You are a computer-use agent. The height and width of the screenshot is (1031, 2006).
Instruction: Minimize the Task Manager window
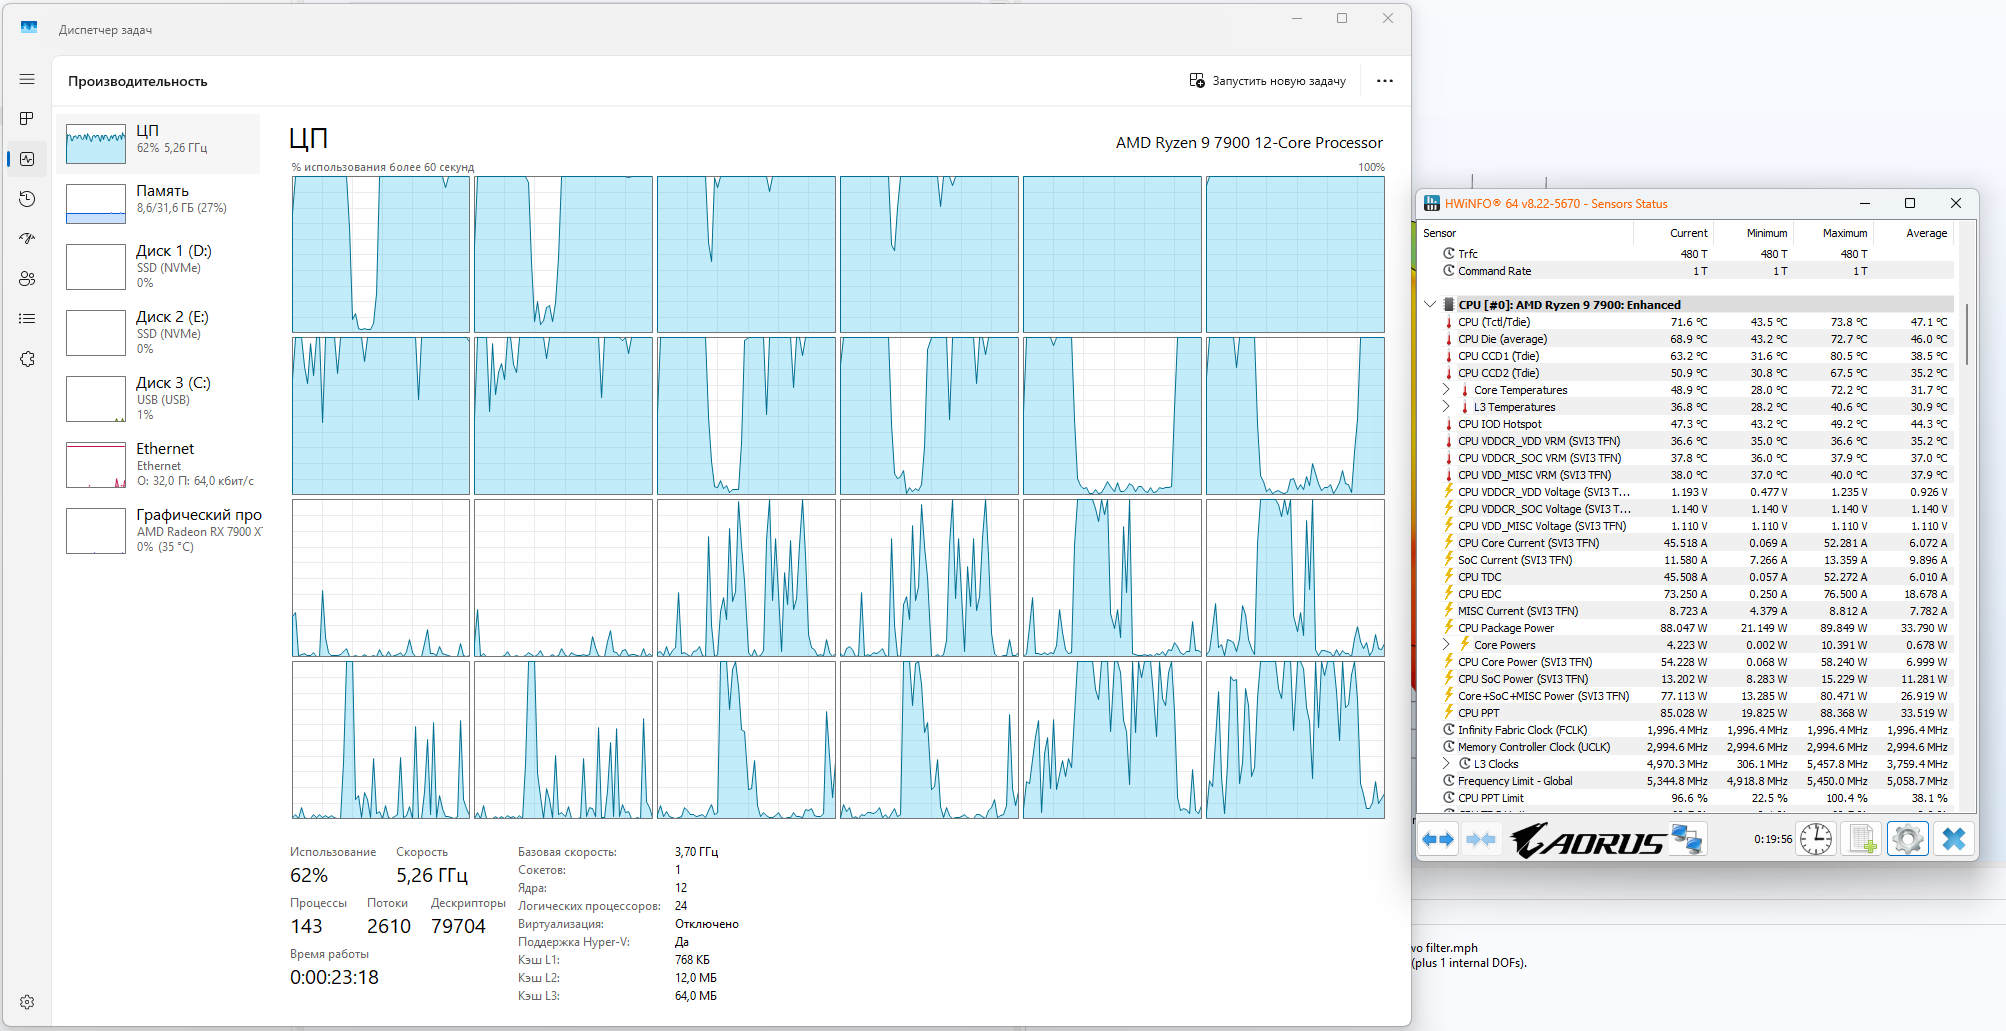point(1297,18)
